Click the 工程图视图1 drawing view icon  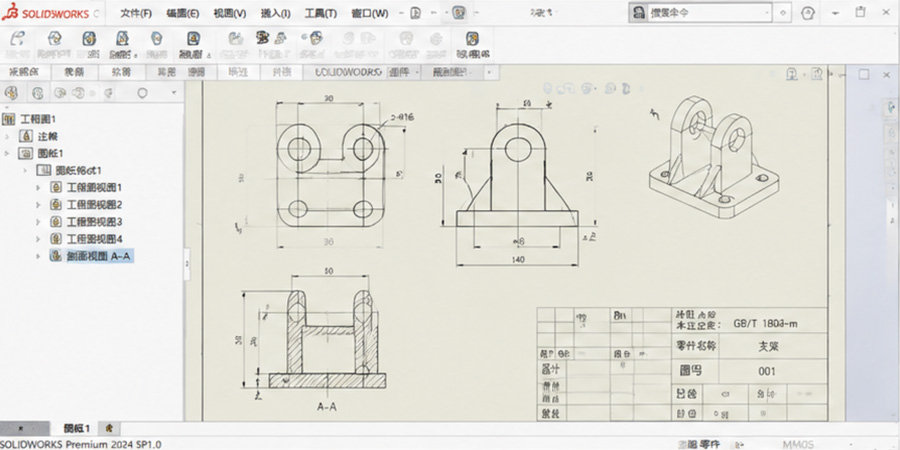56,188
